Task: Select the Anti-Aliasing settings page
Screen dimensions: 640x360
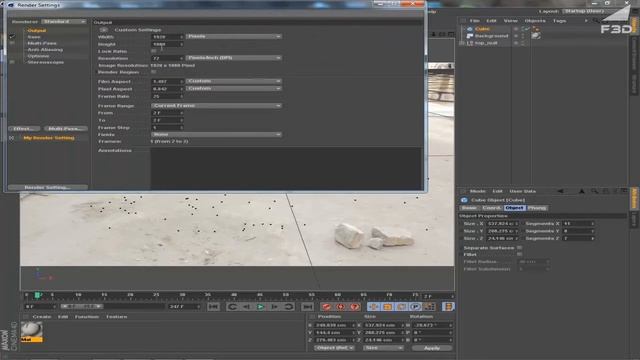Action: [x=45, y=49]
